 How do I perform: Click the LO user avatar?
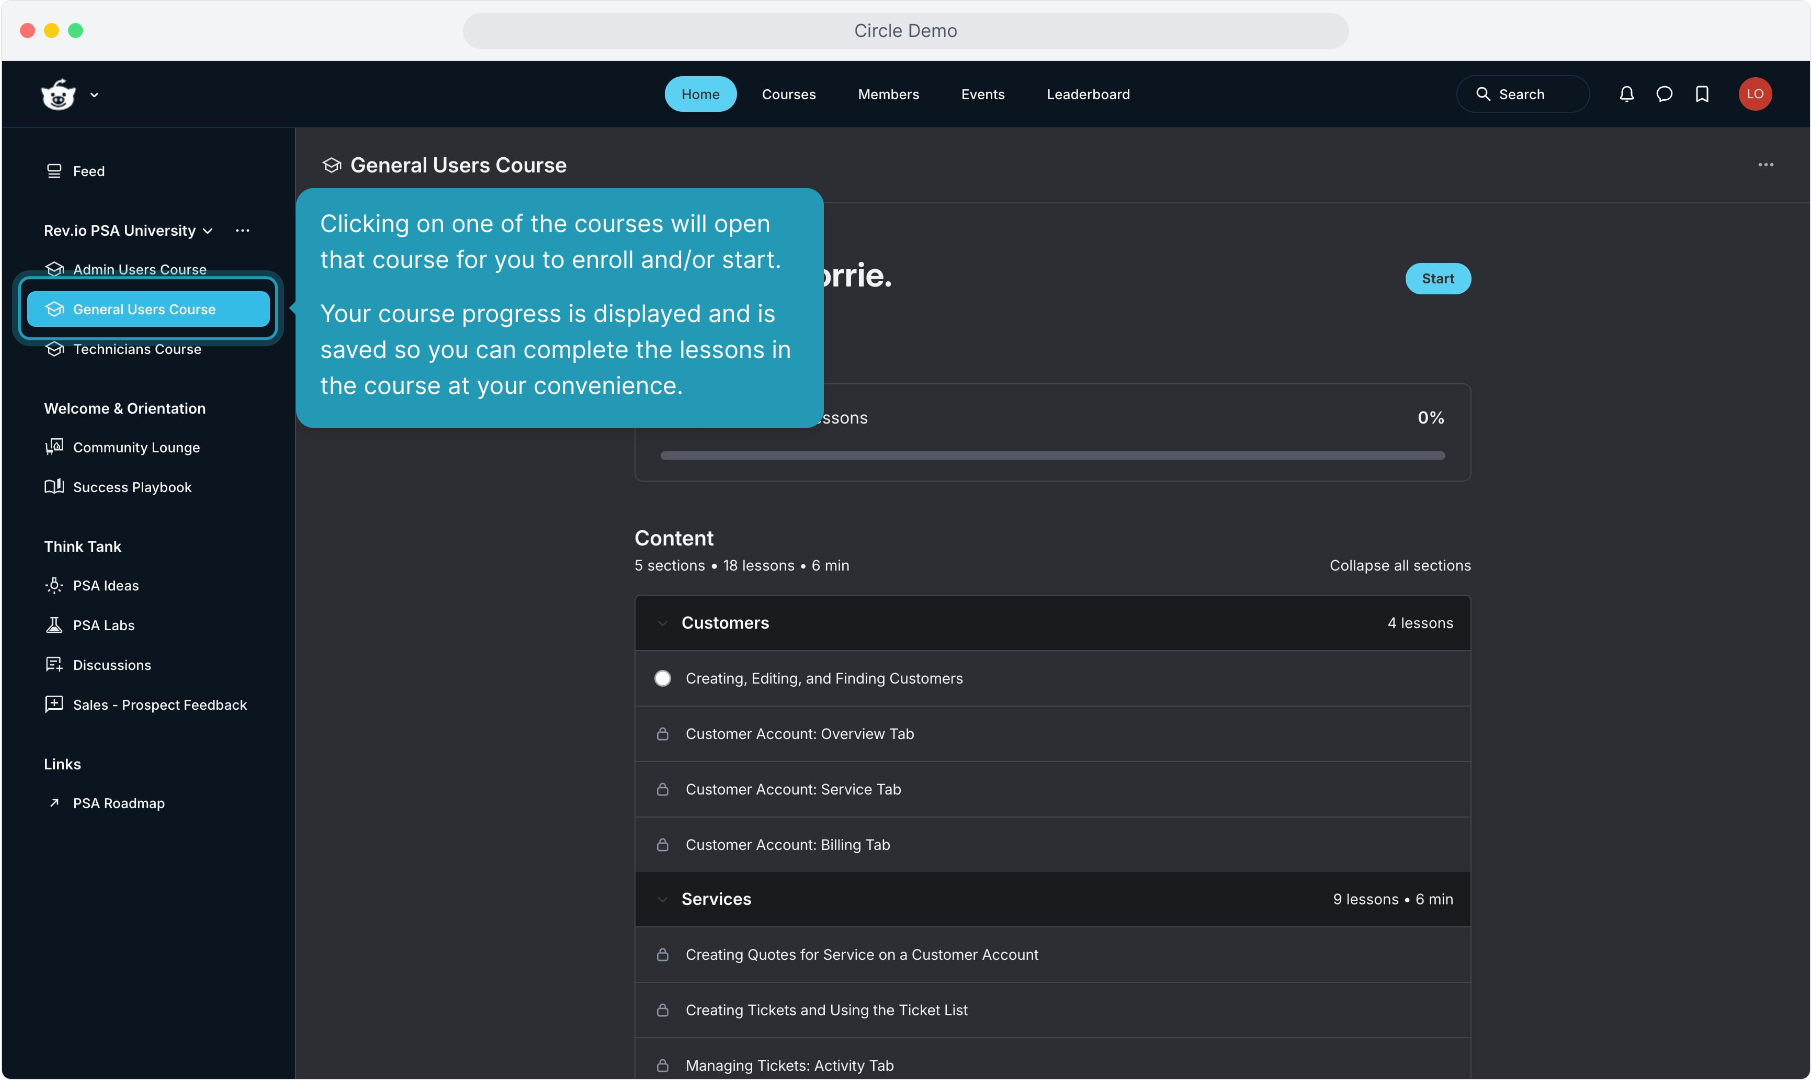(x=1754, y=94)
